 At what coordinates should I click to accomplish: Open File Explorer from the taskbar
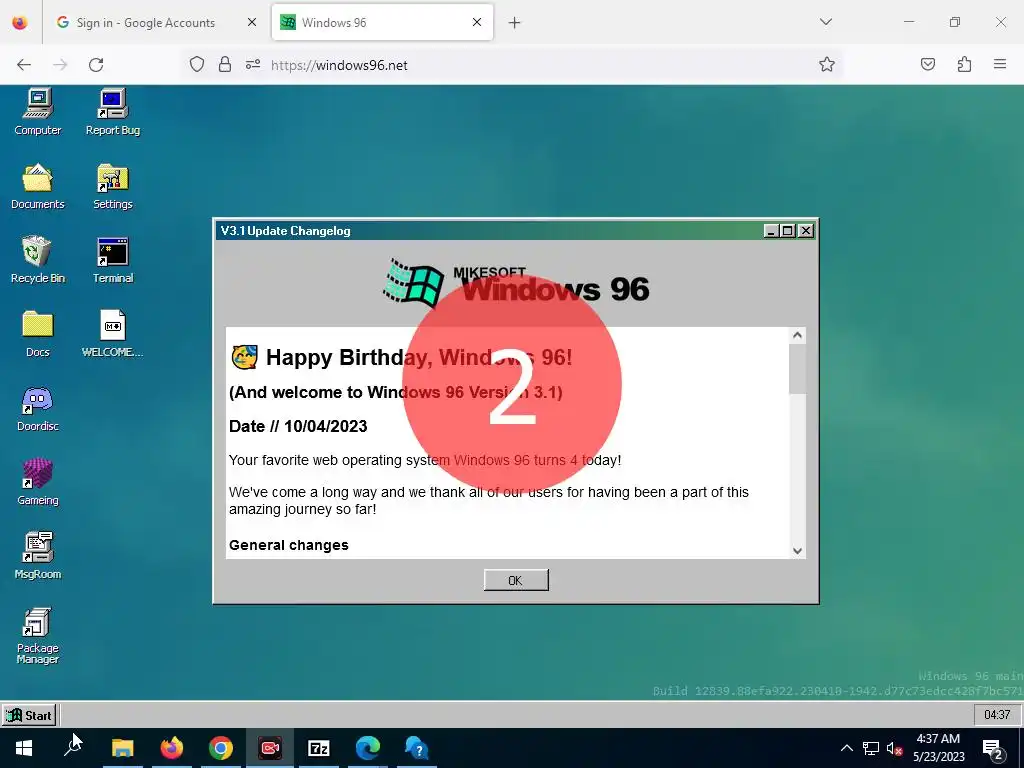122,748
